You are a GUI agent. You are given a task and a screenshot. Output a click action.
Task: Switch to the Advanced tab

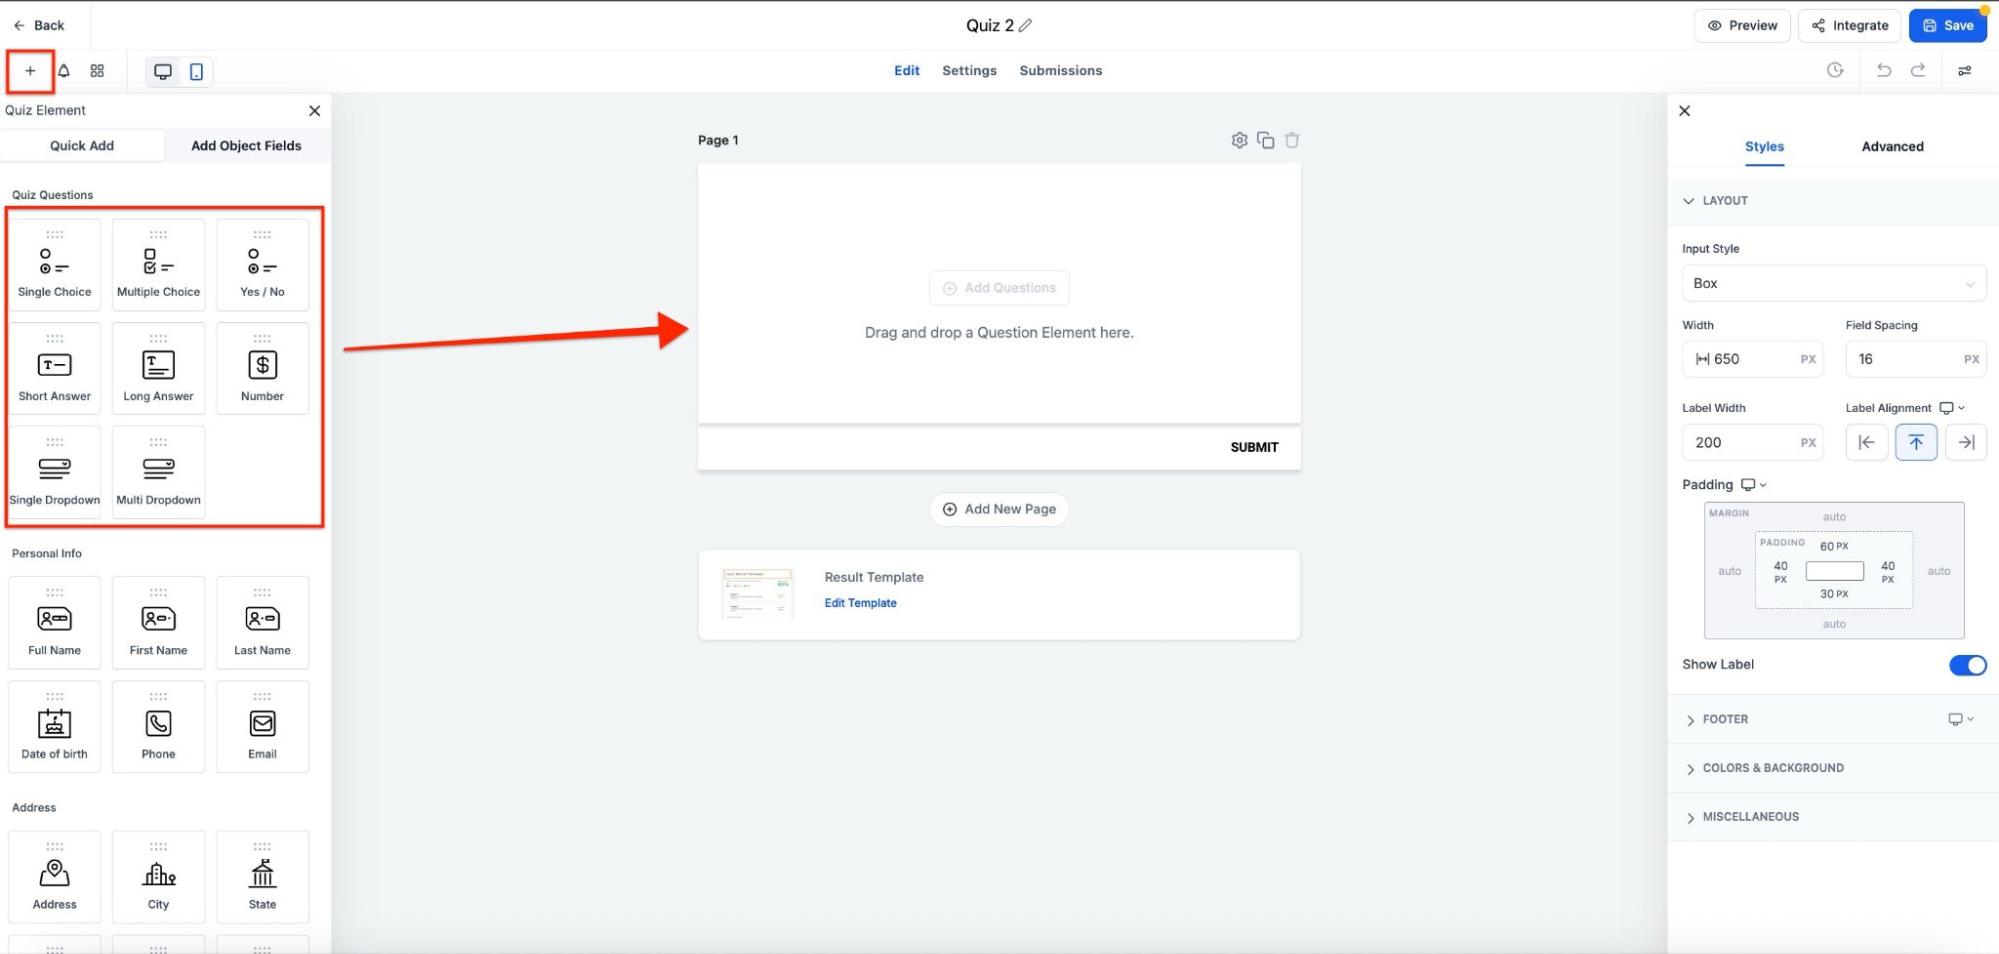(x=1891, y=146)
